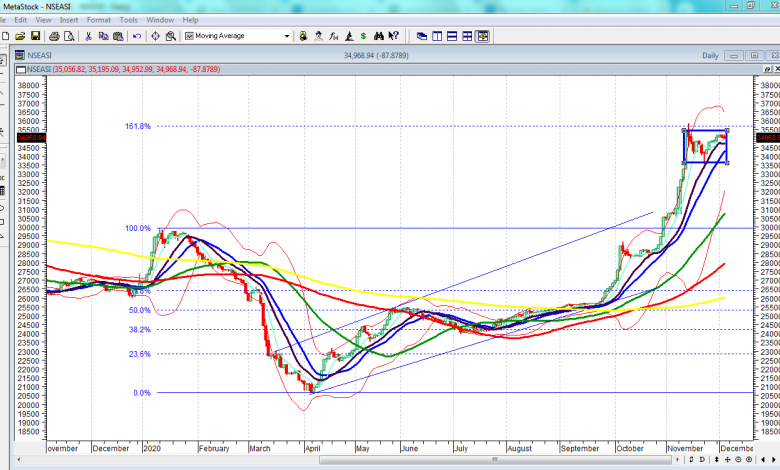Viewport: 780px width, 470px height.
Task: Click the Print icon in toolbar
Action: point(53,36)
